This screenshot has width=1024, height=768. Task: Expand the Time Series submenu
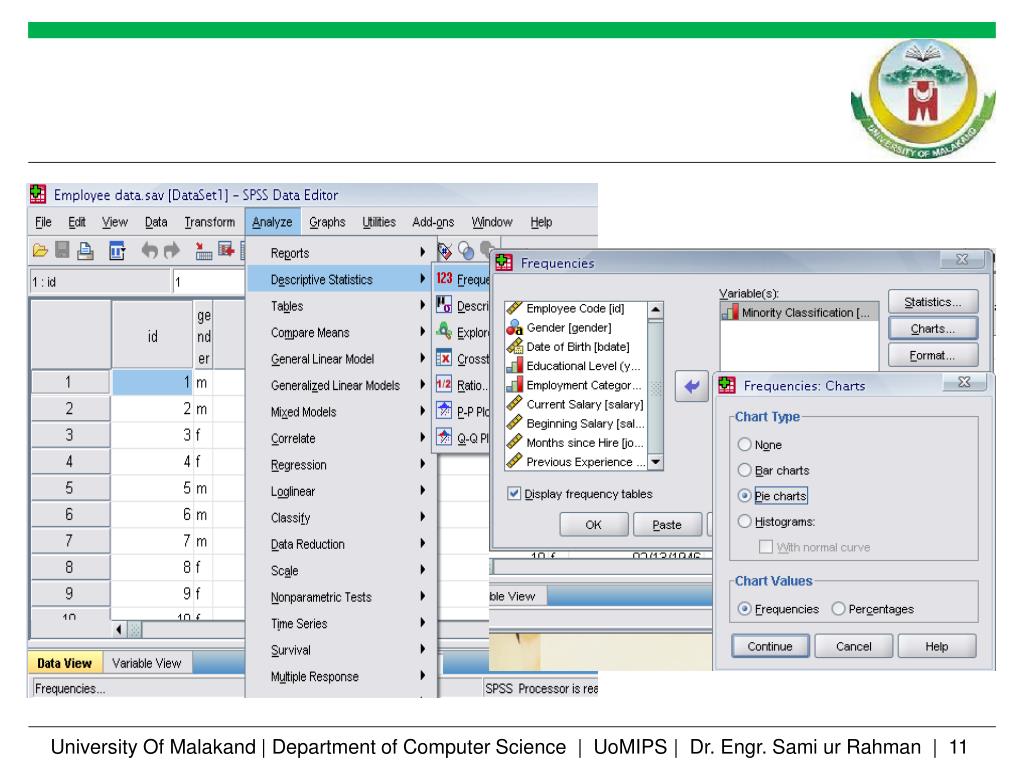341,623
